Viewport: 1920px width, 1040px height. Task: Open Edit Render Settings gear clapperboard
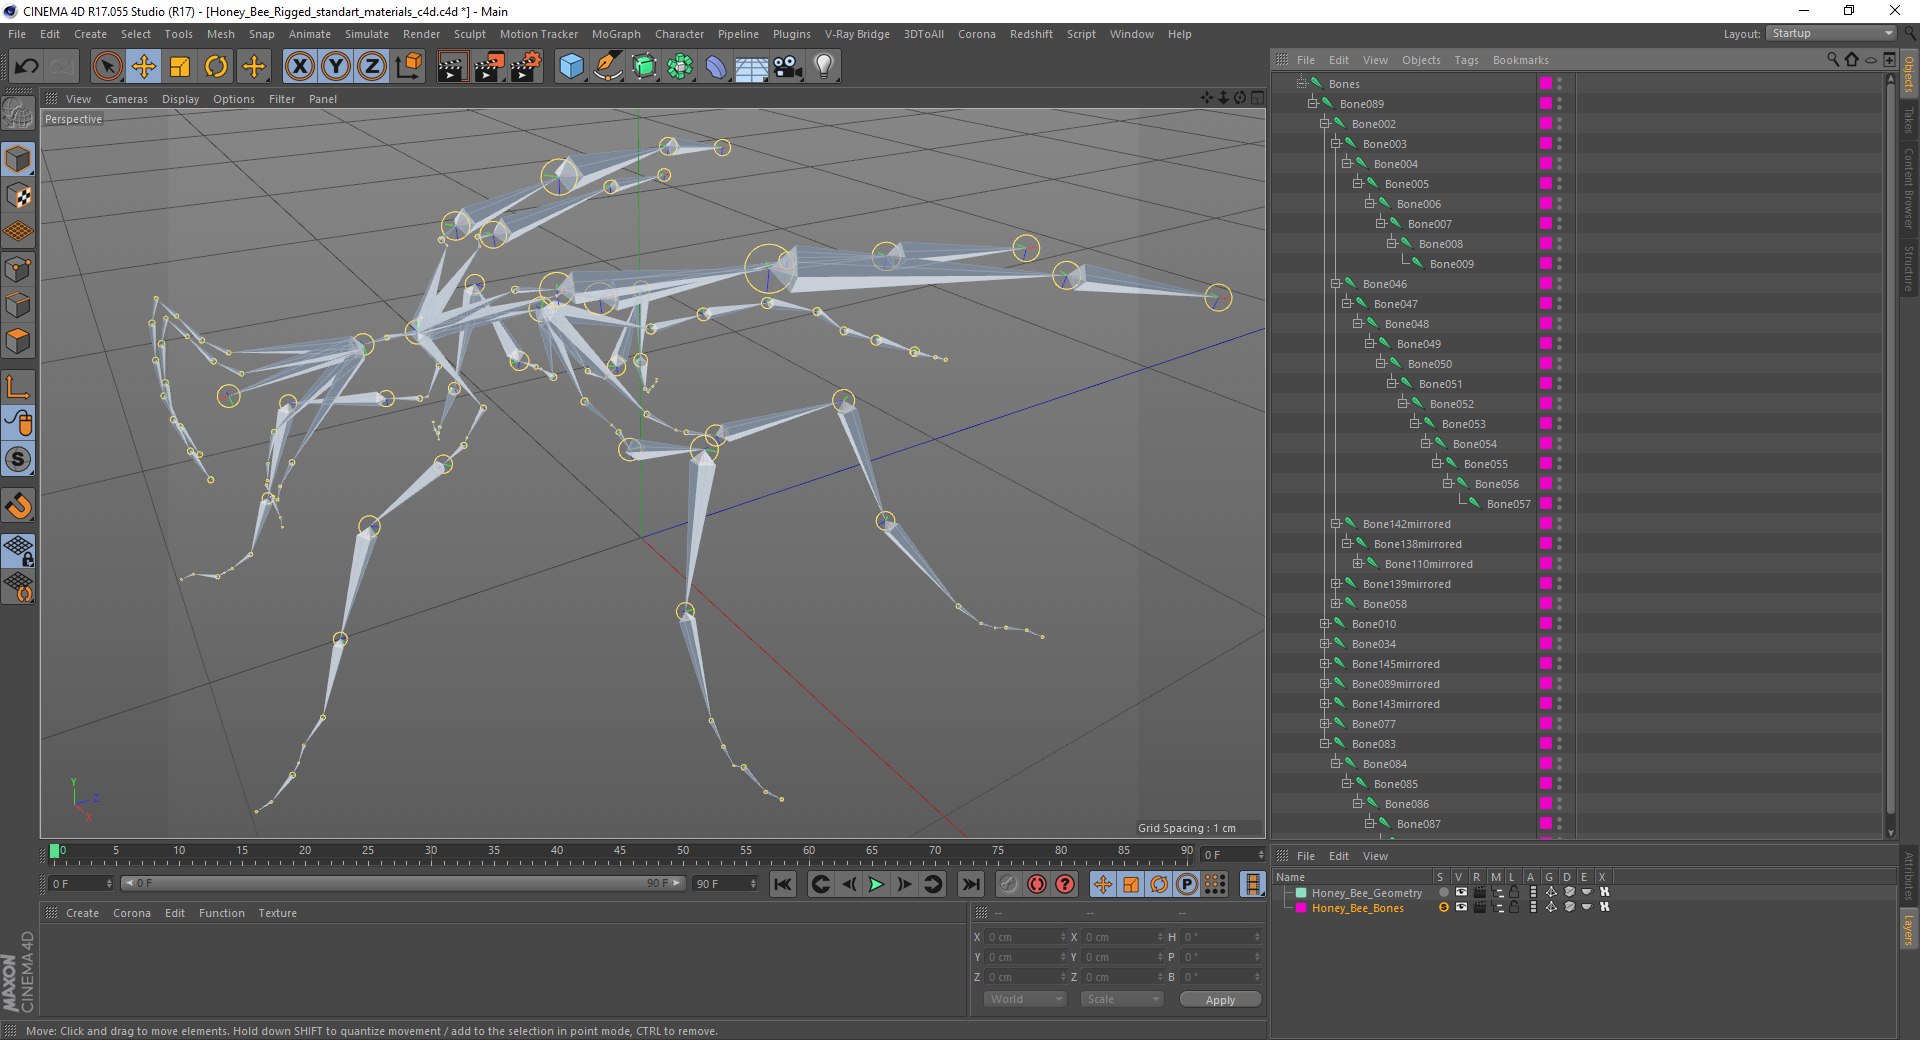click(x=526, y=67)
